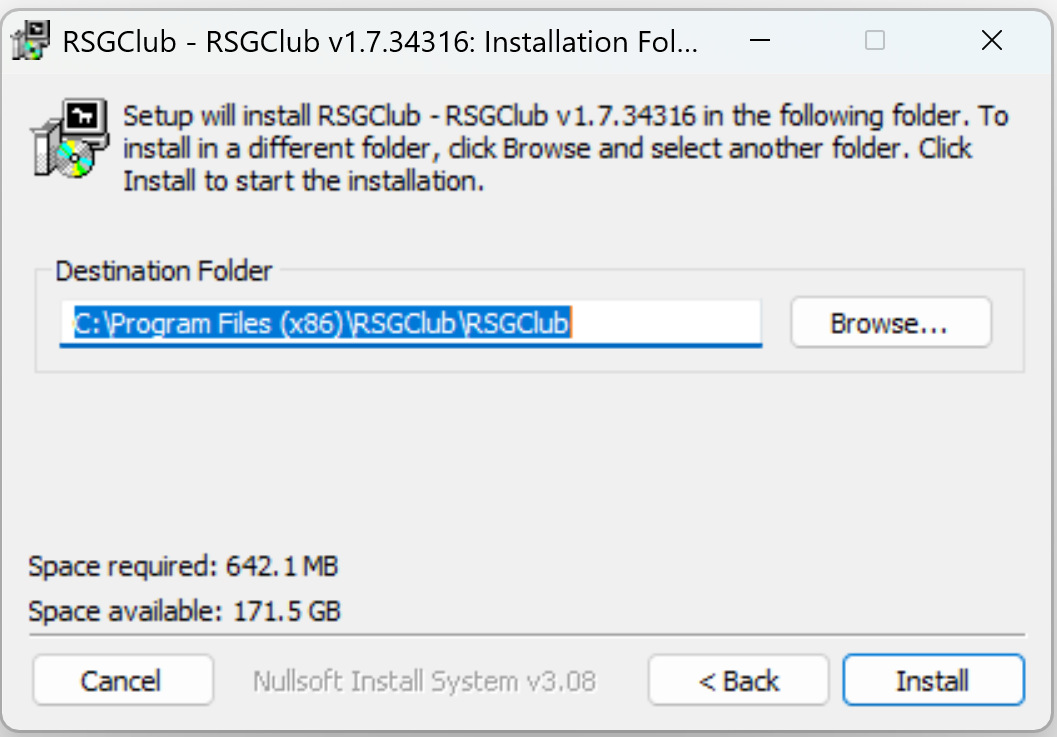1057x737 pixels.
Task: Click the large setup computer-and-CD icon
Action: pos(69,139)
